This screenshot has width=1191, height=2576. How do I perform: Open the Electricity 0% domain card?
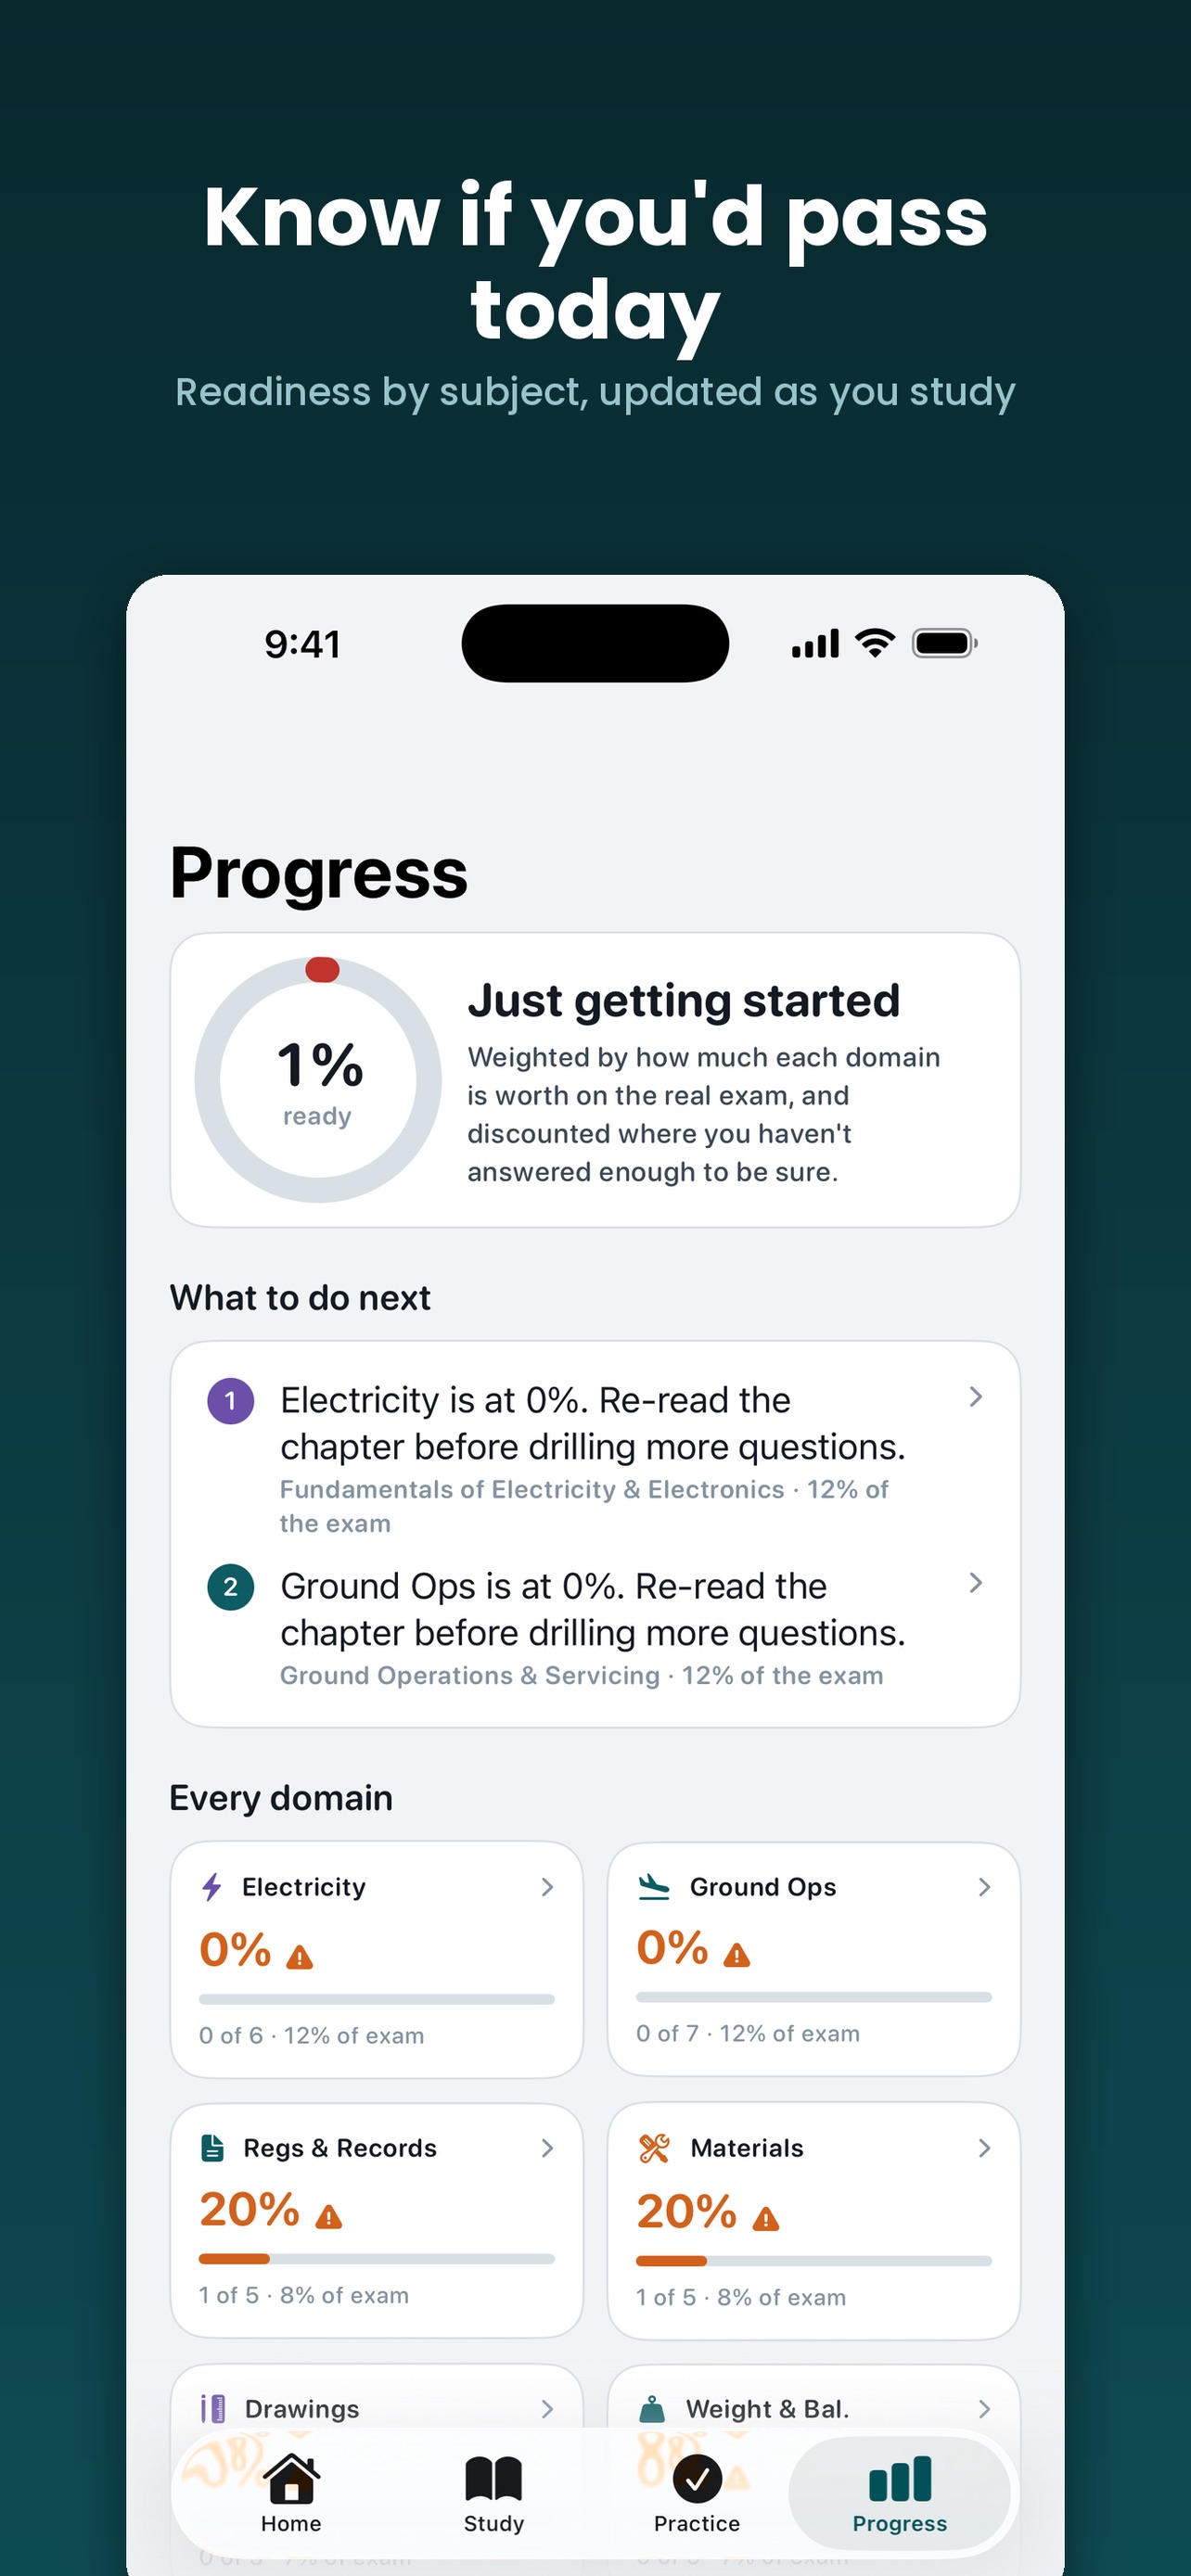(377, 1959)
